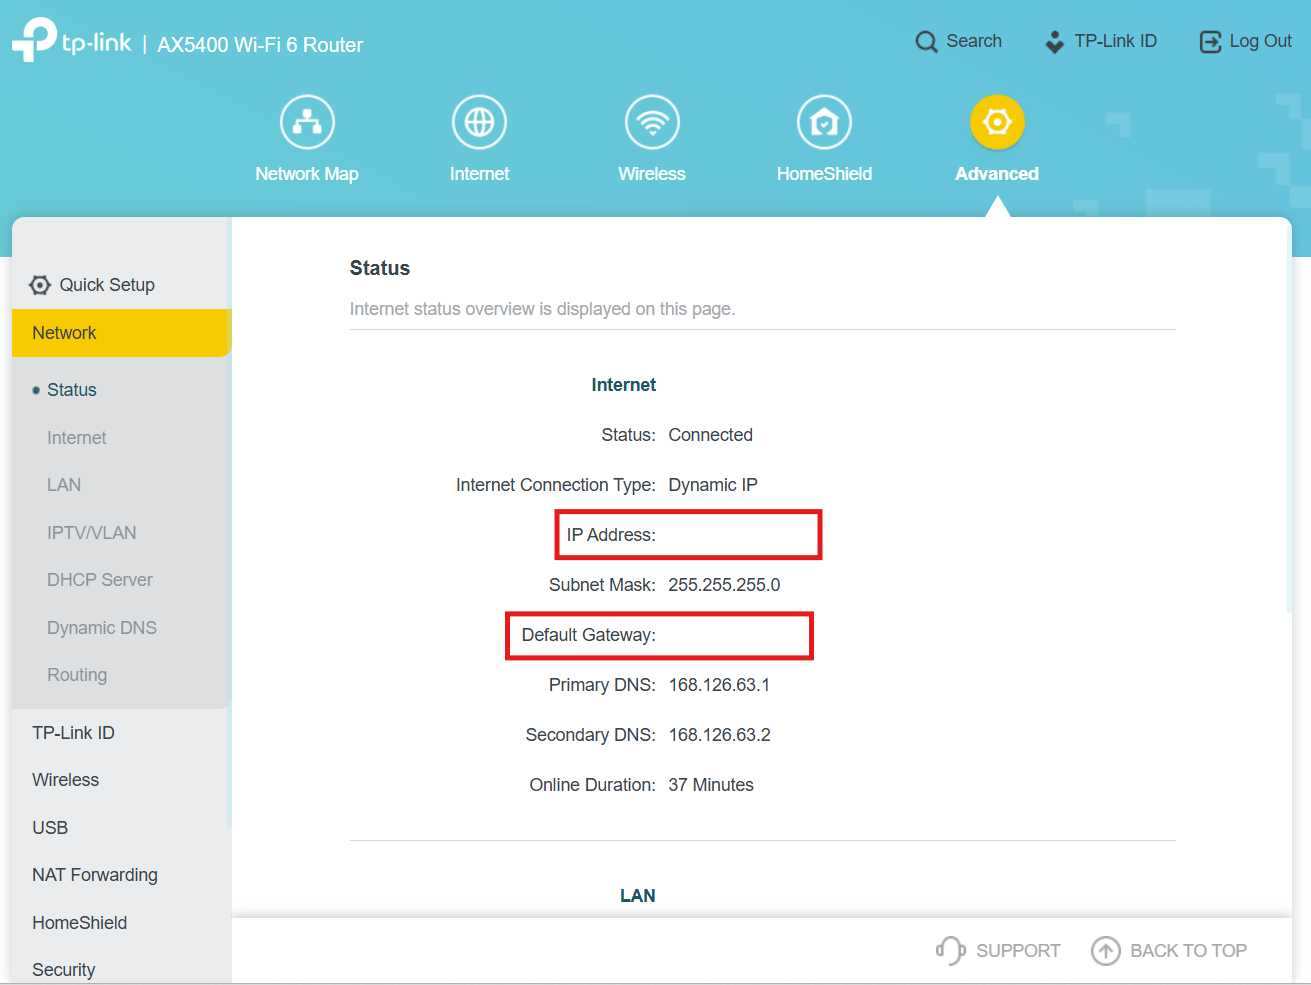Open the Internet globe icon

coord(479,123)
